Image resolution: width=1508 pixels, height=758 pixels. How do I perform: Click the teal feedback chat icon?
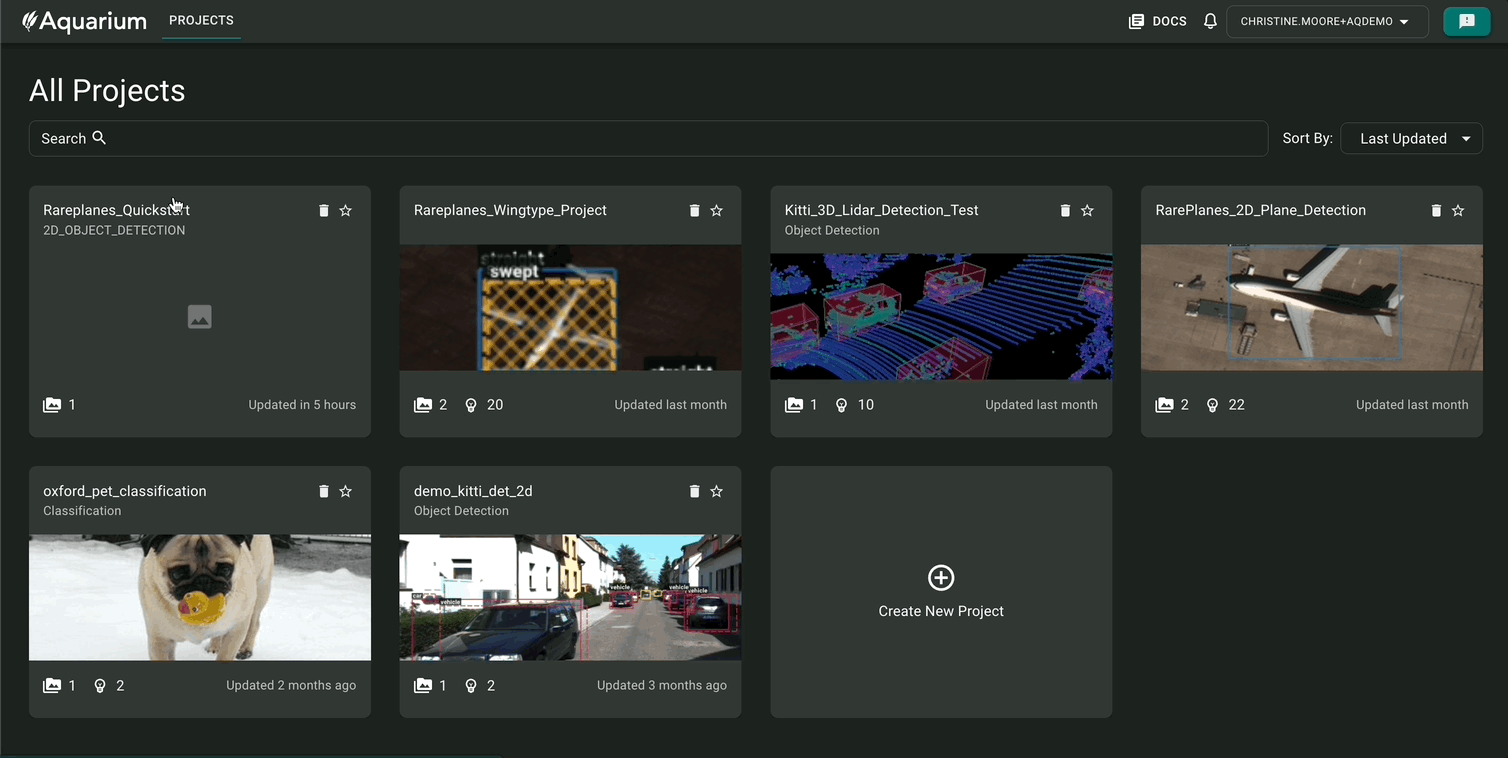1466,21
